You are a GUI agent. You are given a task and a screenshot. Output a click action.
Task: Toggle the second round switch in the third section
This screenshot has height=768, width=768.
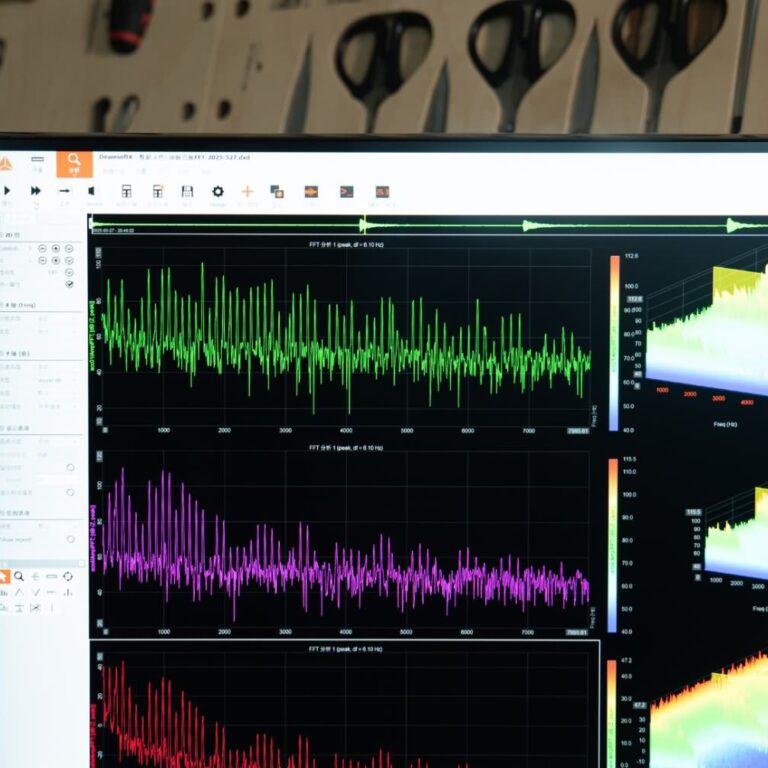[x=71, y=493]
